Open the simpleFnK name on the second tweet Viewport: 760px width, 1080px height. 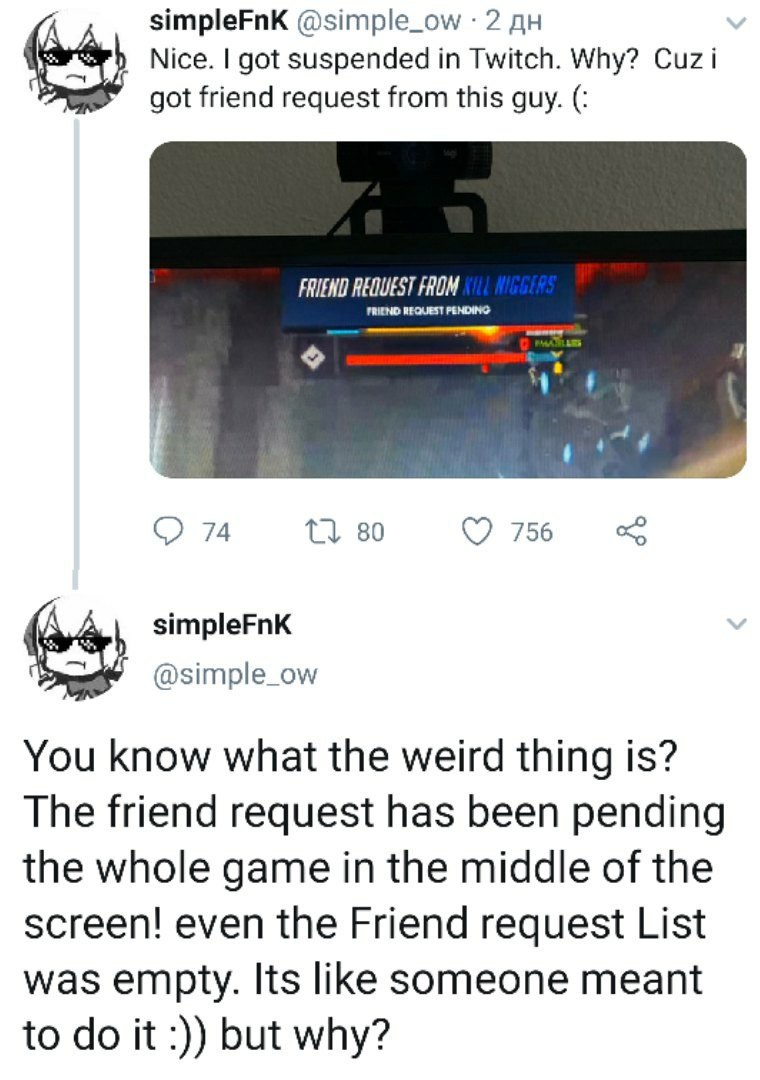pos(223,625)
